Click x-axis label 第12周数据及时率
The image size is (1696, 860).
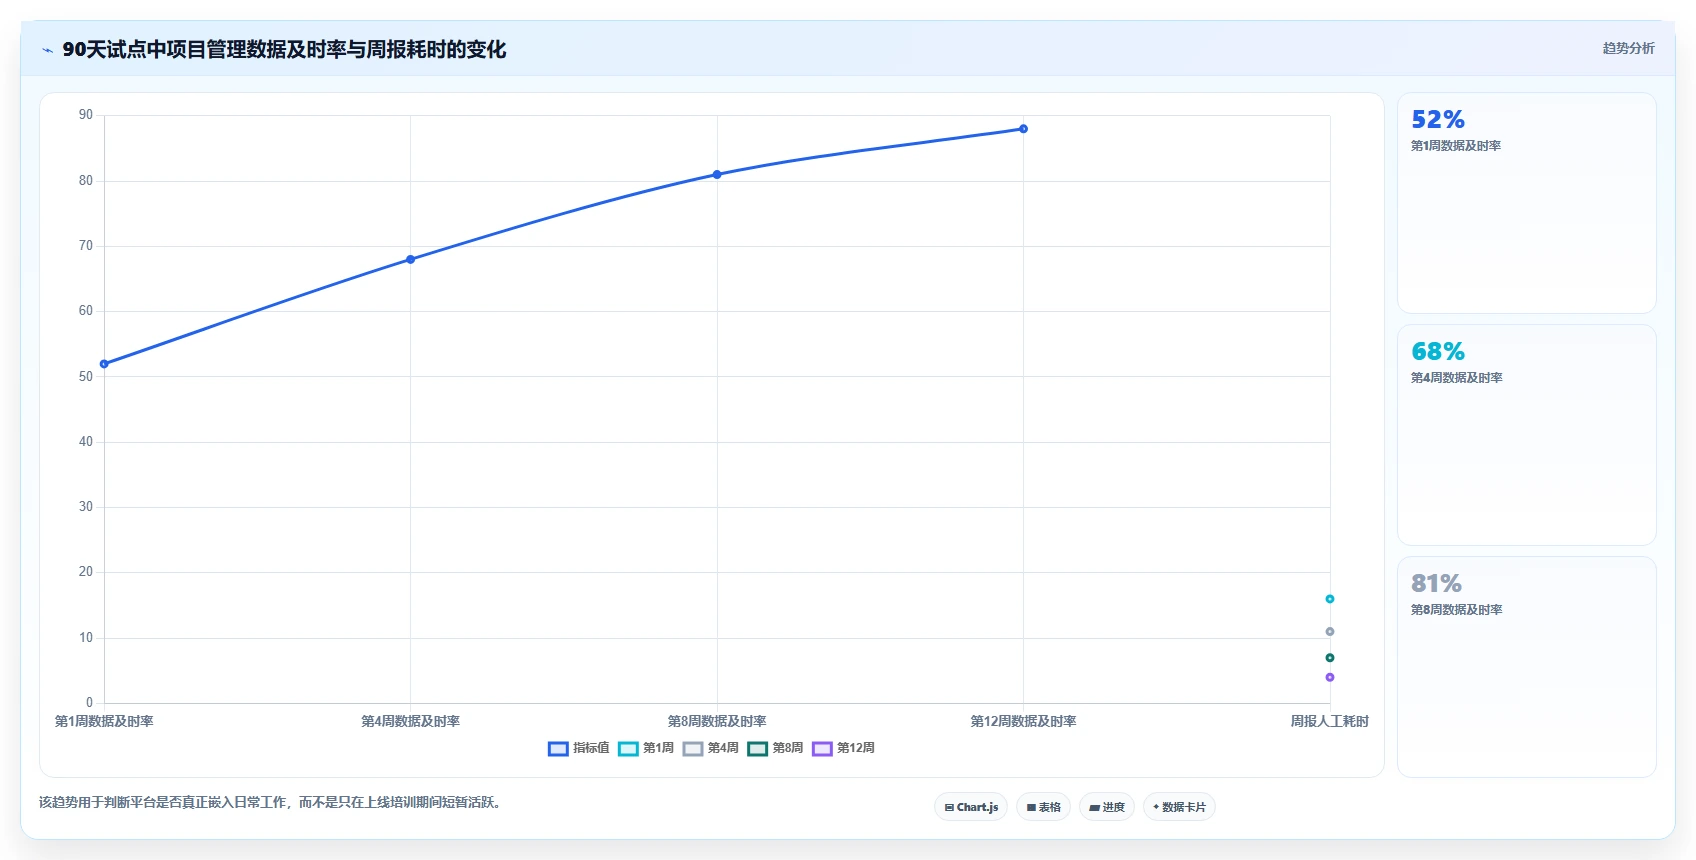point(1023,721)
